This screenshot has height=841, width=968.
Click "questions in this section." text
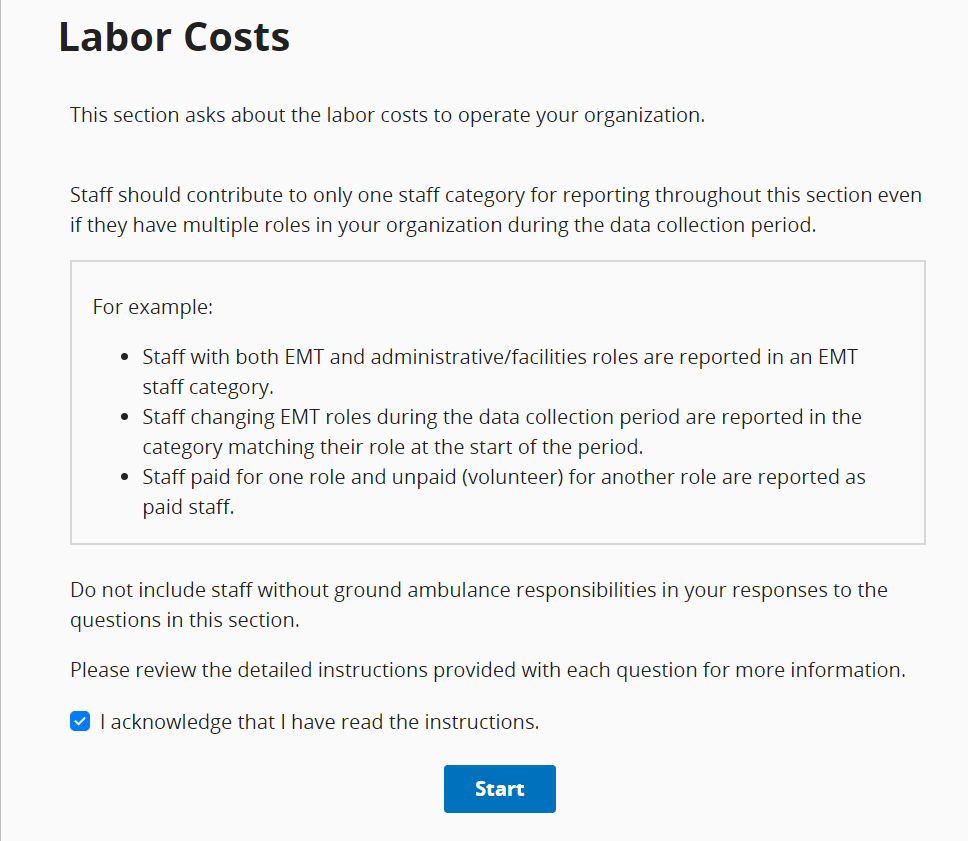pos(184,620)
